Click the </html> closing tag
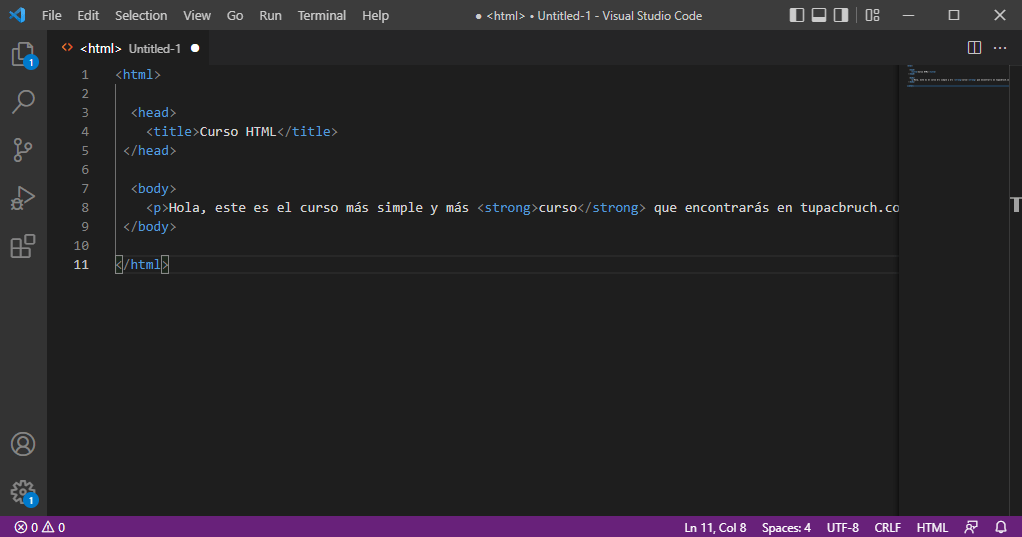 click(x=142, y=265)
